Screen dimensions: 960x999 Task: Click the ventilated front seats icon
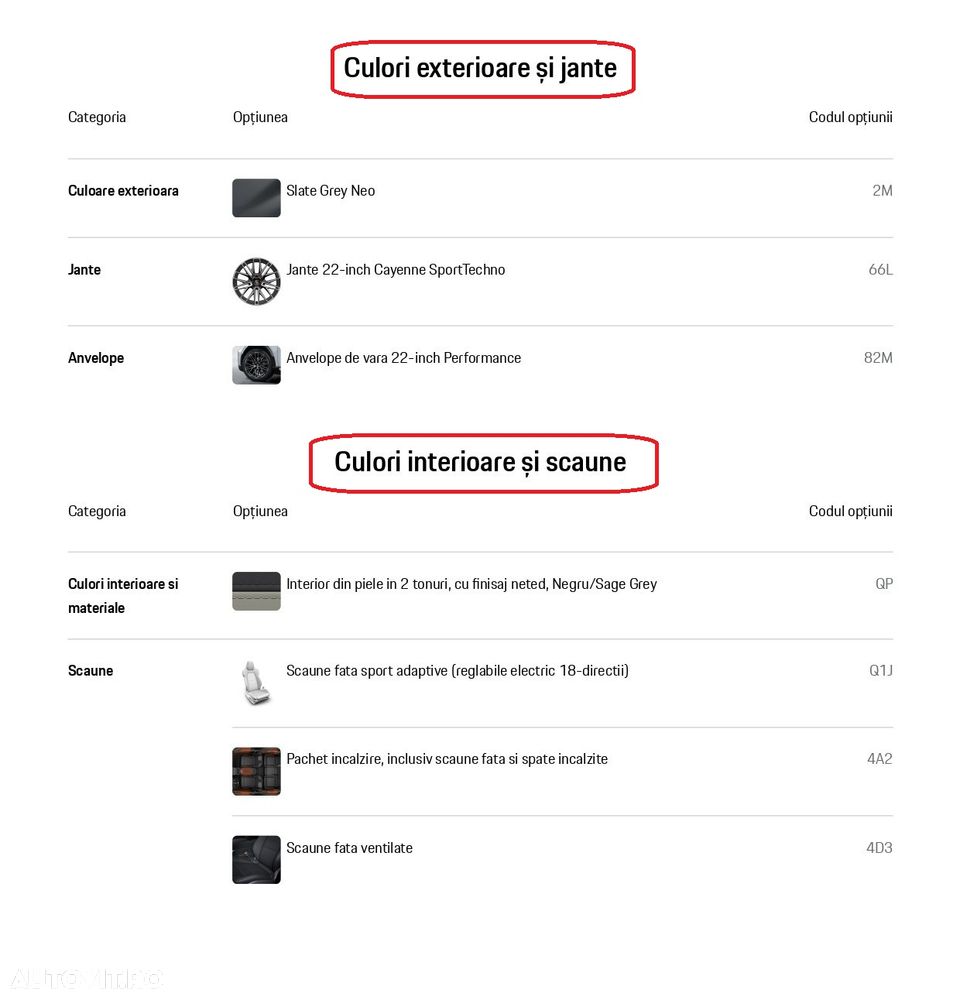coord(256,860)
